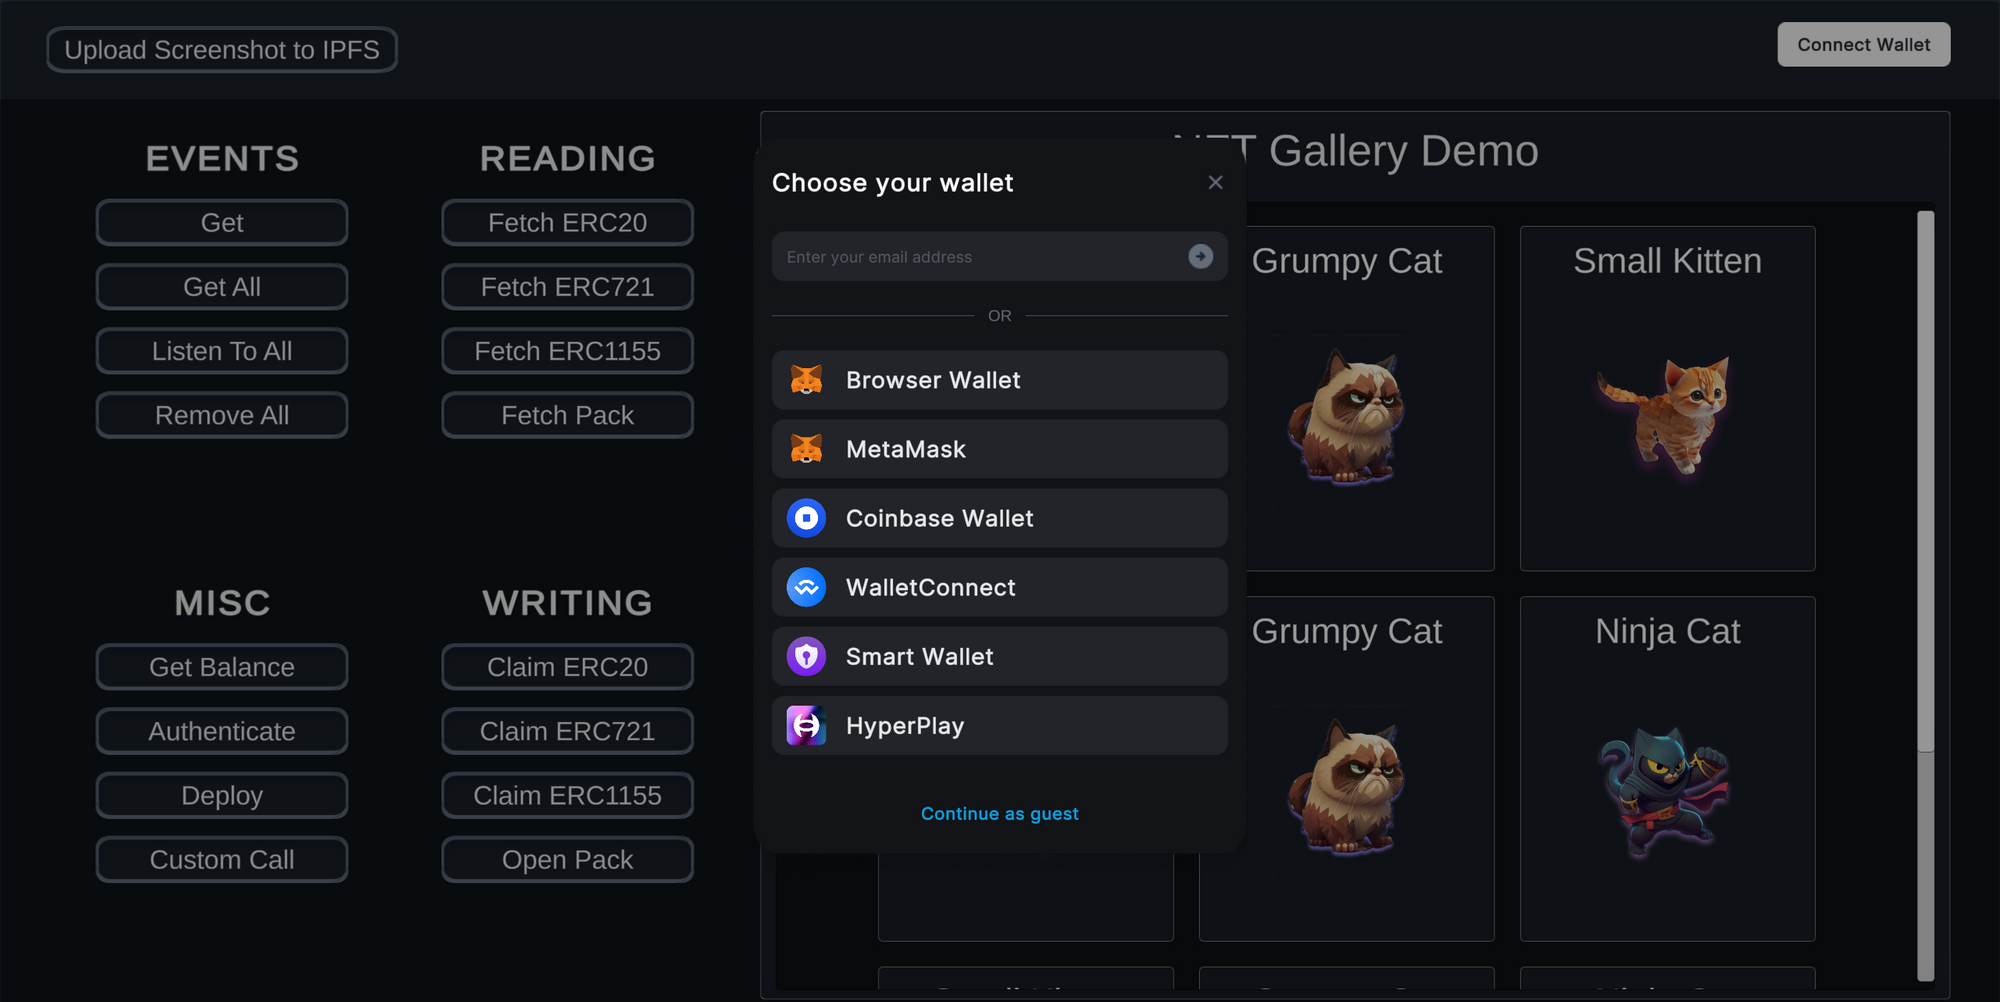This screenshot has width=2000, height=1002.
Task: Select the Listen To All button
Action: (x=222, y=351)
